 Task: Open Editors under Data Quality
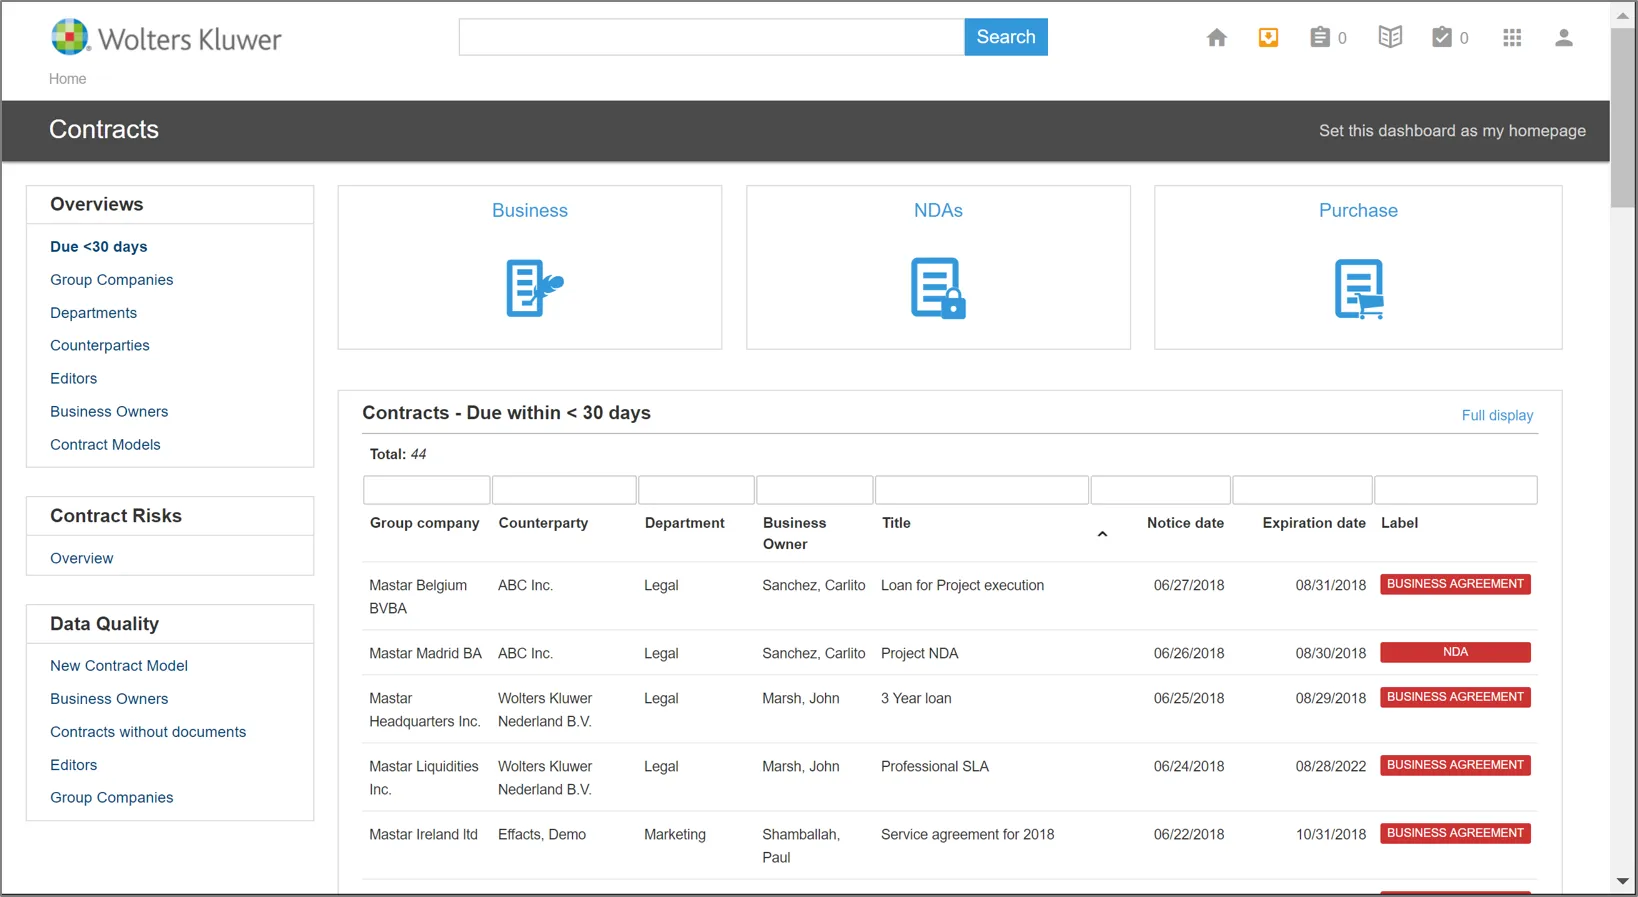pos(74,765)
